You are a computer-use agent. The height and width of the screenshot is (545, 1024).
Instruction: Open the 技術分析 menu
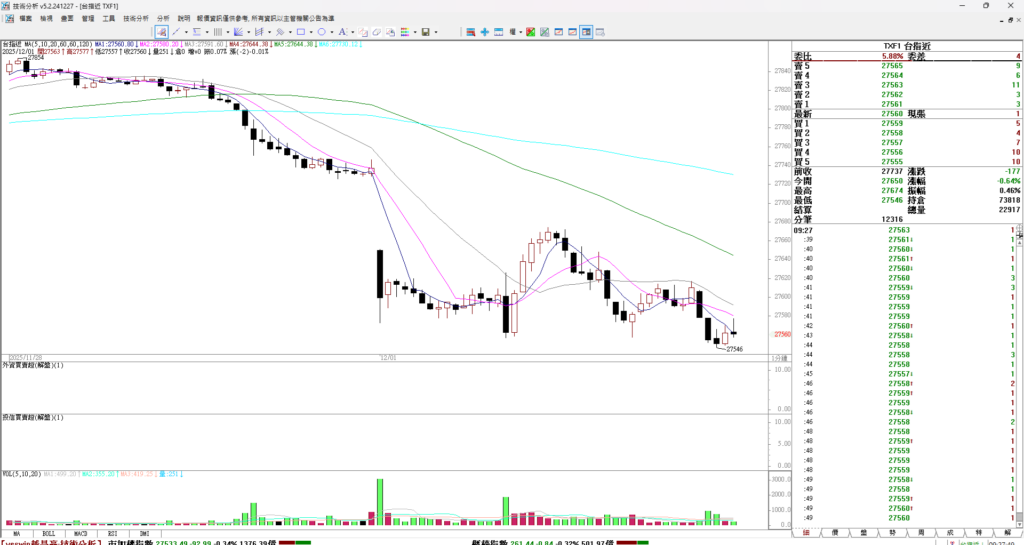[136, 18]
